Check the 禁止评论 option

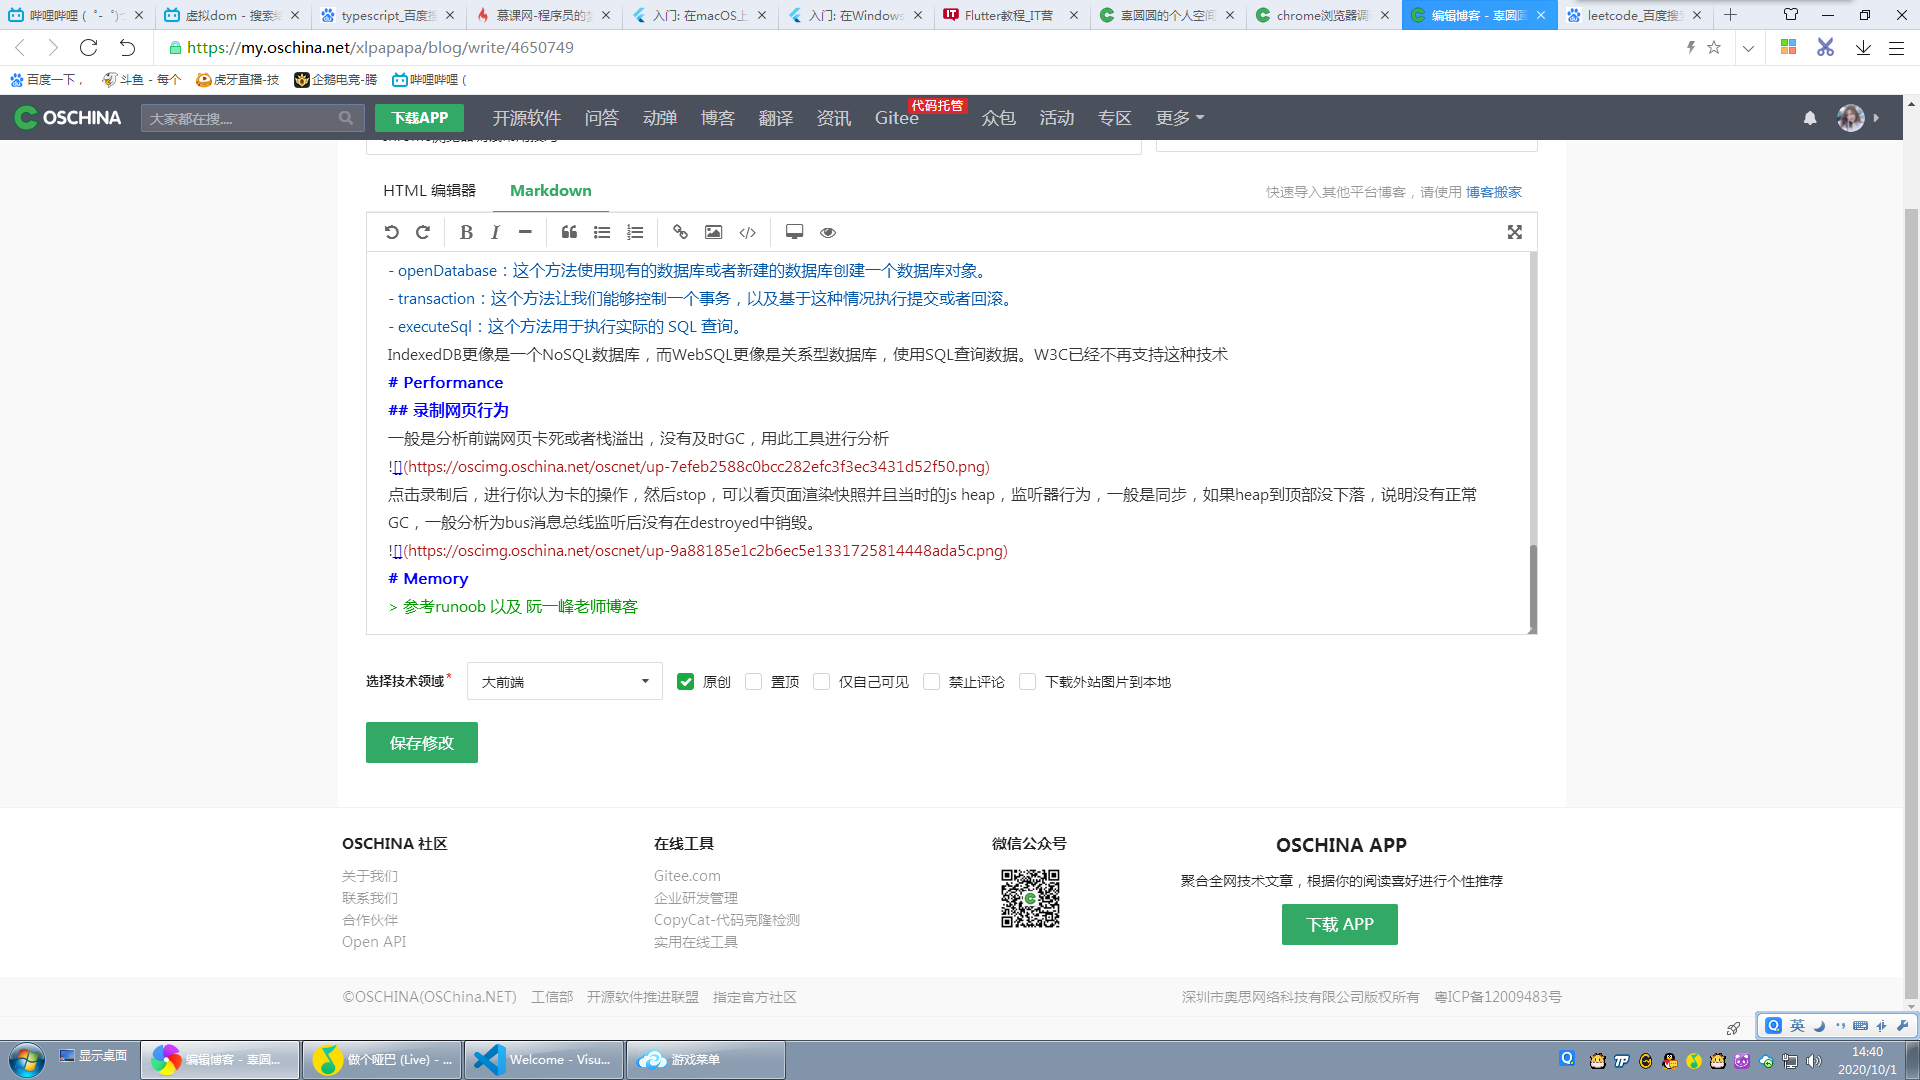point(932,682)
